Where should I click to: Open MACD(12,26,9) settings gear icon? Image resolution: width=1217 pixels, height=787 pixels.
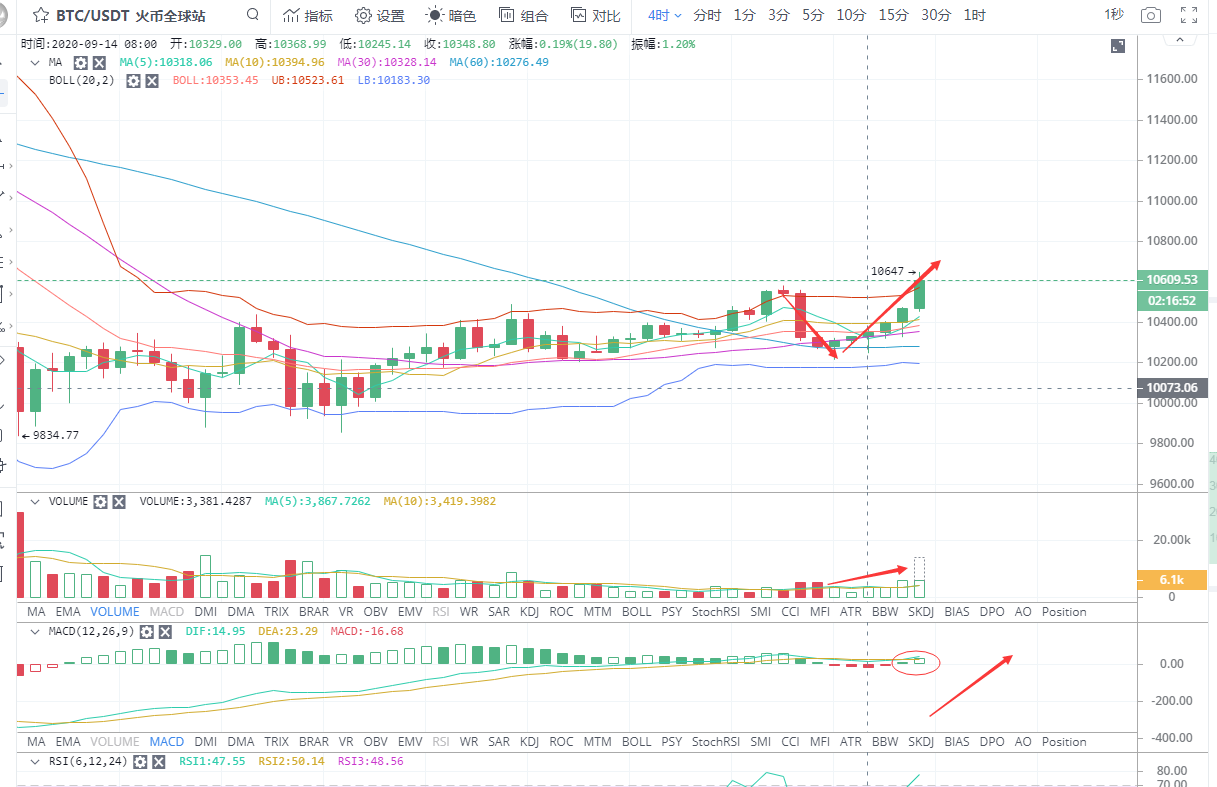pos(146,632)
